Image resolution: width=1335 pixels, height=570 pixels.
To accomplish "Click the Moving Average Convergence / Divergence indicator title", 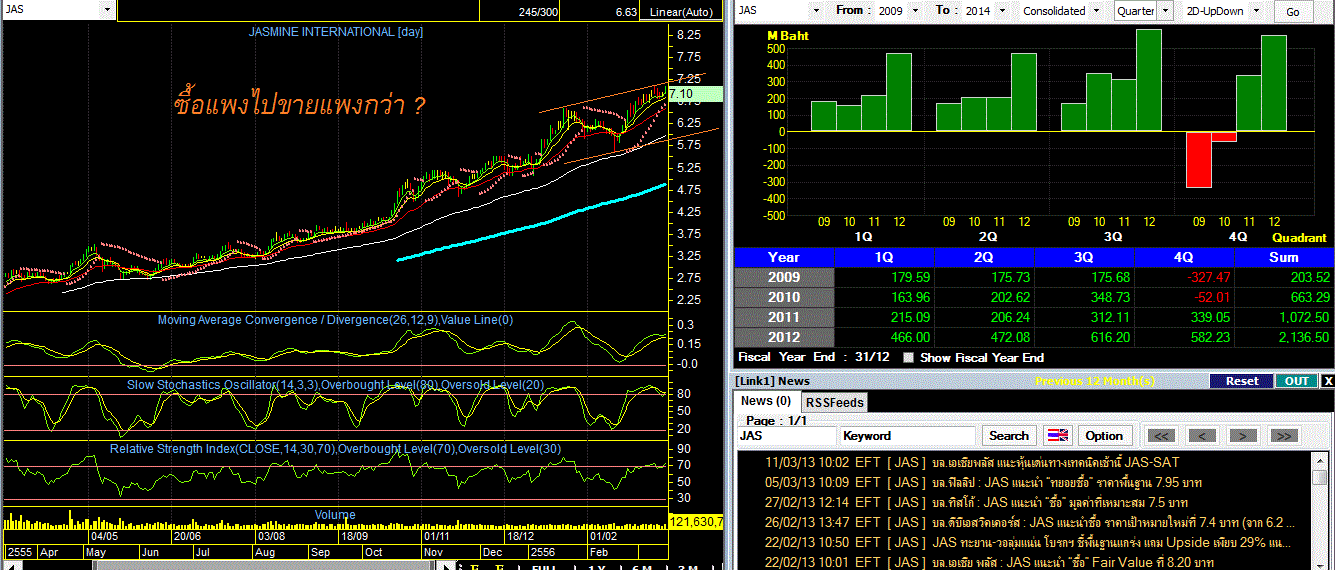I will click(x=335, y=320).
